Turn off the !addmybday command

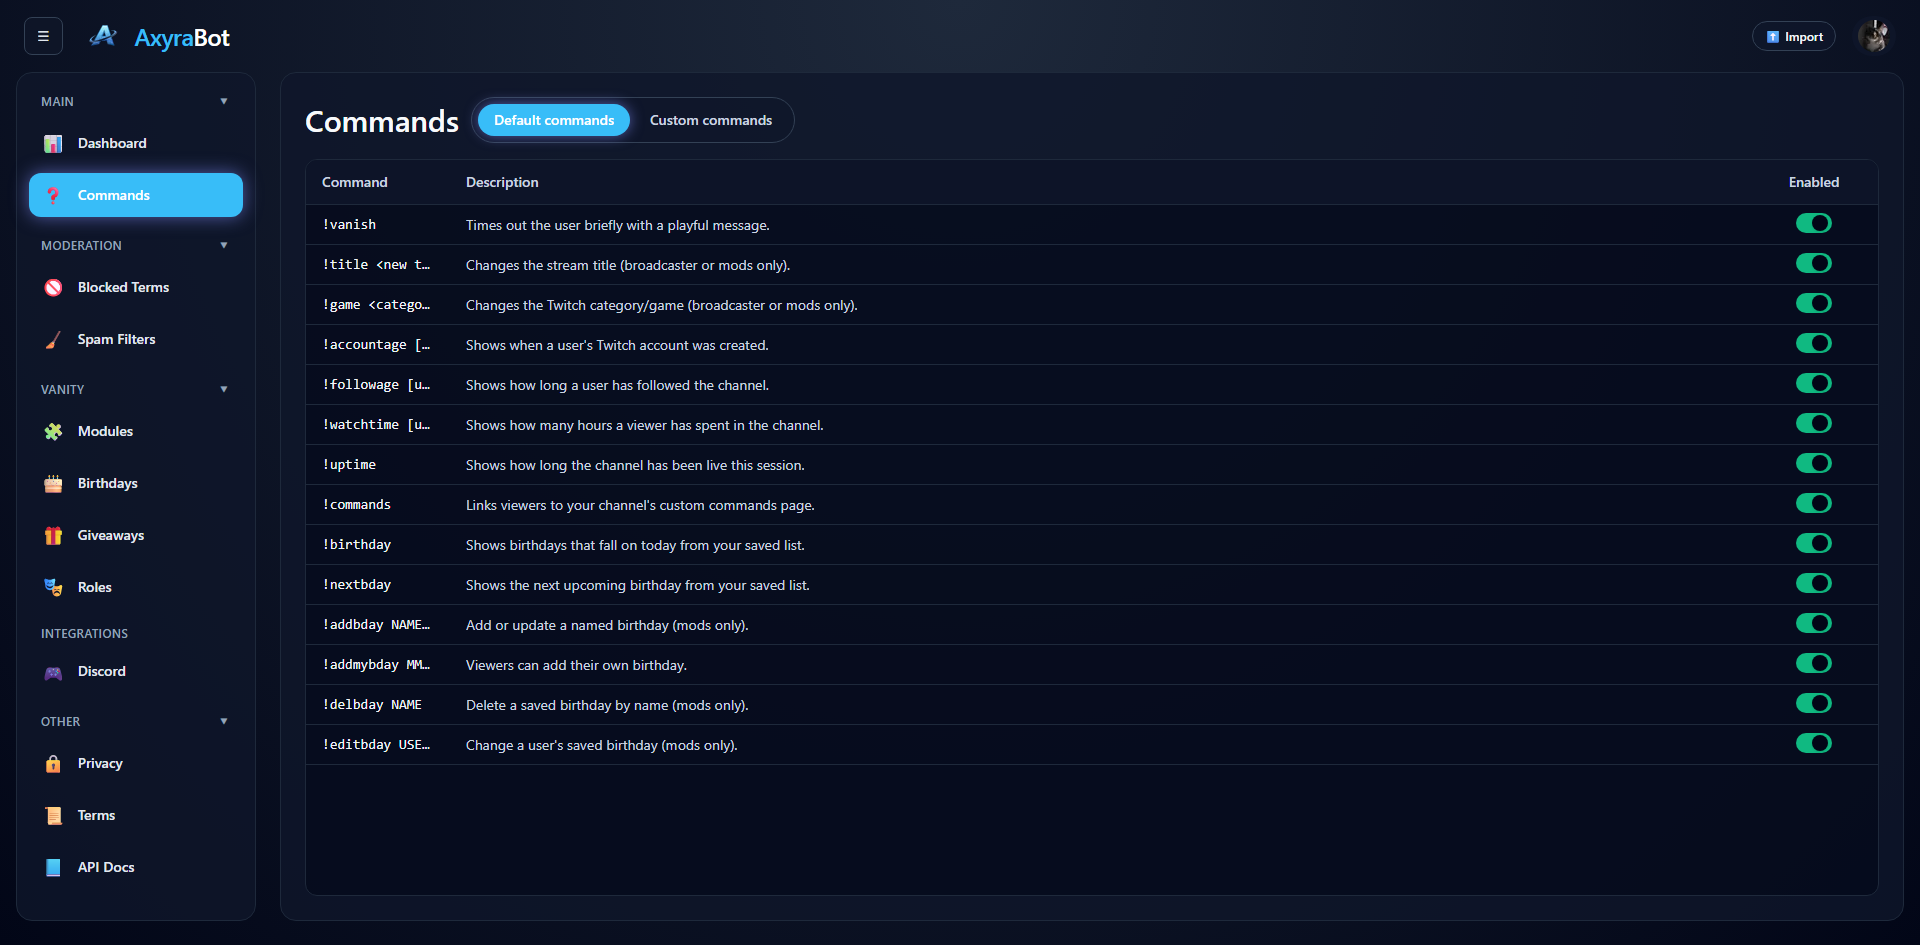point(1813,663)
